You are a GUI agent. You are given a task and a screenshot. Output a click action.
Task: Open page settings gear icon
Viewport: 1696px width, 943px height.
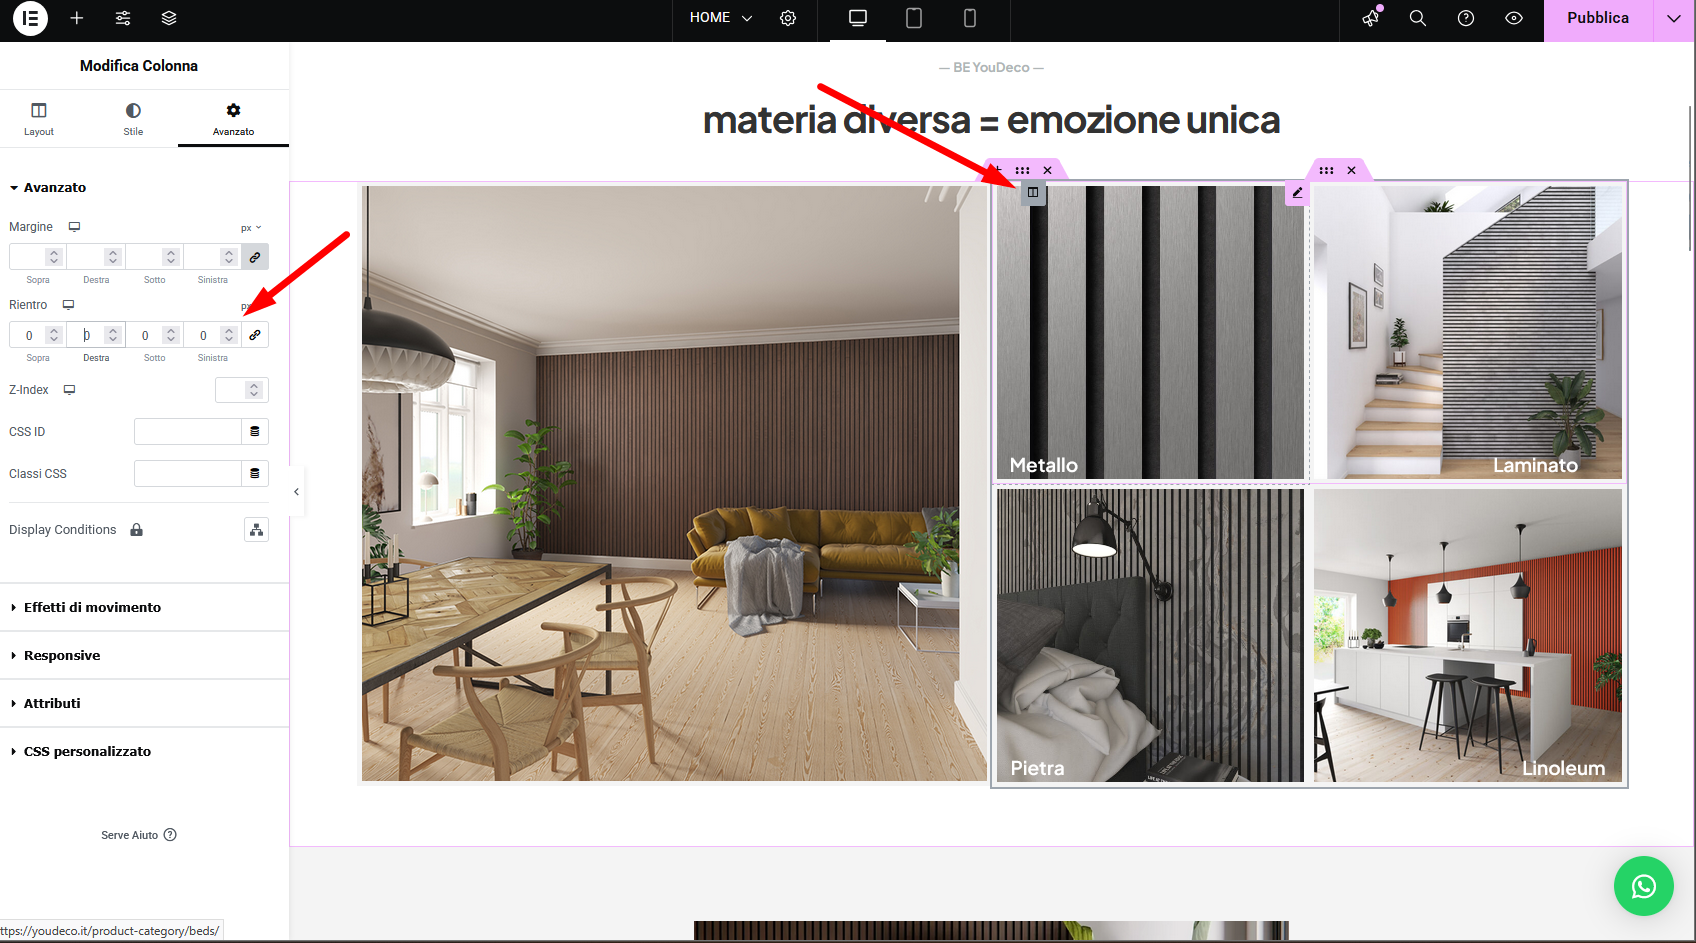(x=788, y=18)
